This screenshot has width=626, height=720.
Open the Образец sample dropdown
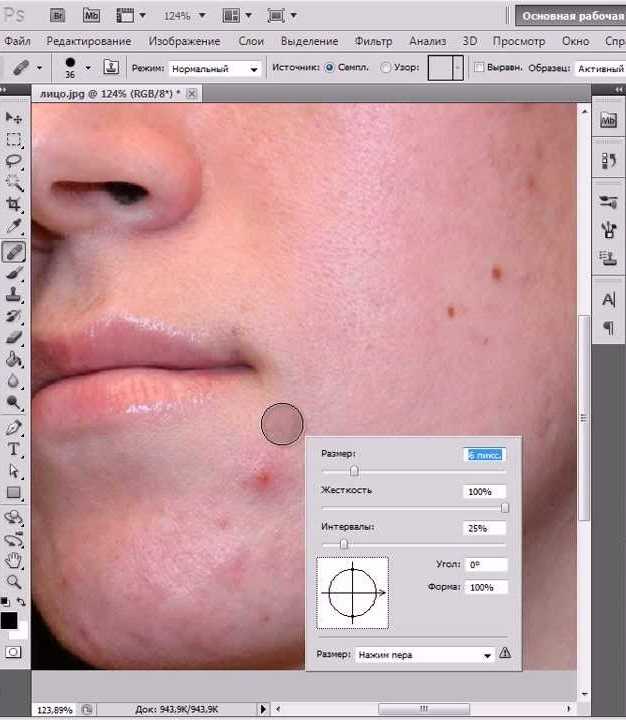600,69
